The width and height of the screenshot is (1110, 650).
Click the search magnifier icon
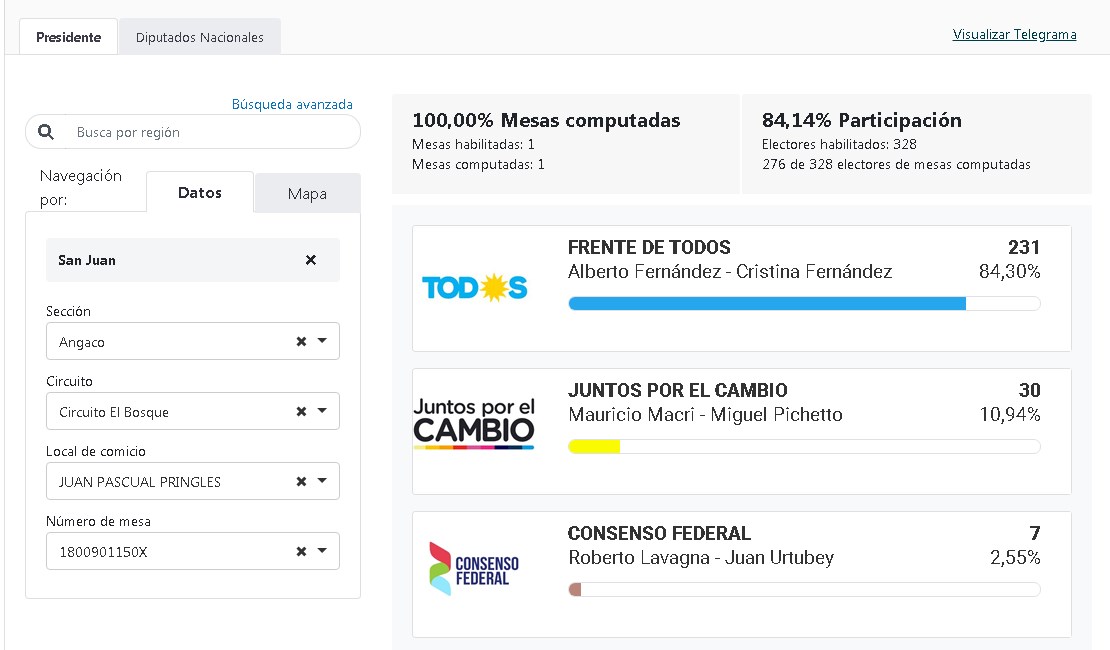click(x=46, y=132)
